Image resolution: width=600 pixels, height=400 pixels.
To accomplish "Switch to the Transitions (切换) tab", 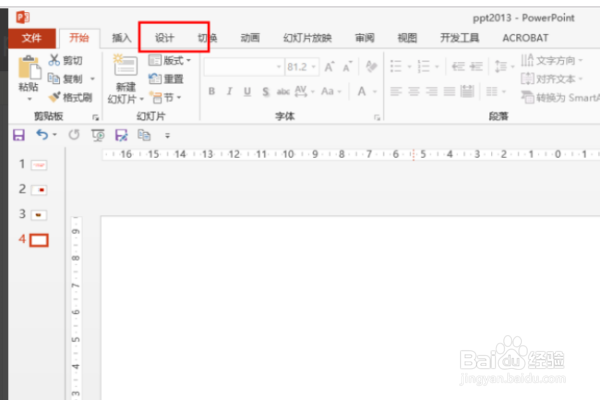I will tap(207, 38).
